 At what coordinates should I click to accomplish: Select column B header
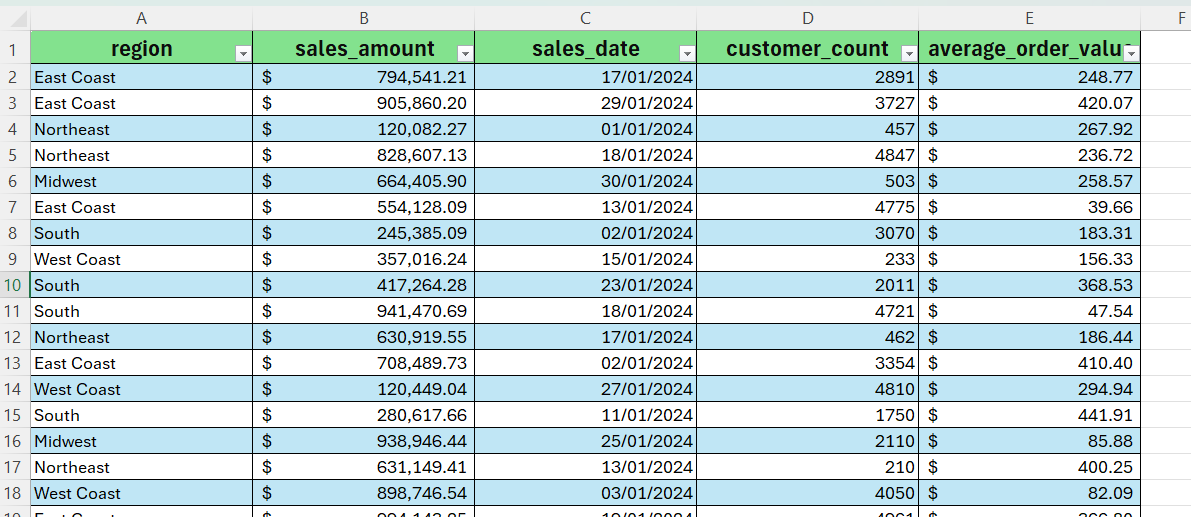pyautogui.click(x=363, y=18)
